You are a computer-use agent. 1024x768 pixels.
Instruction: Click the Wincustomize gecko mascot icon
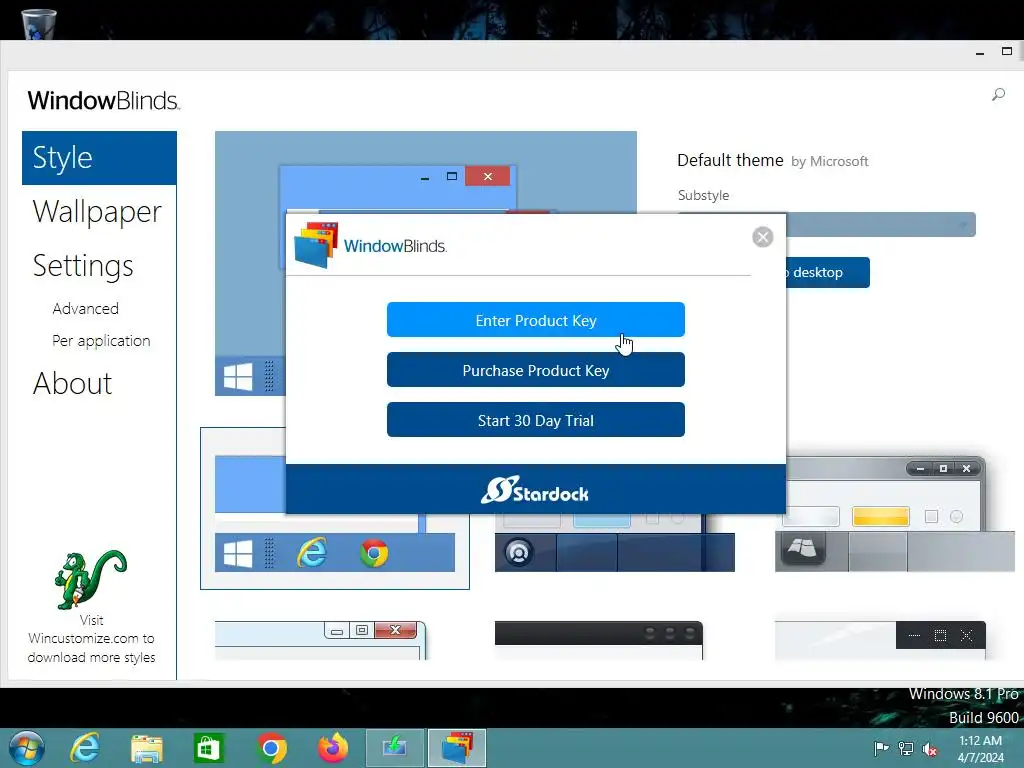[x=90, y=579]
